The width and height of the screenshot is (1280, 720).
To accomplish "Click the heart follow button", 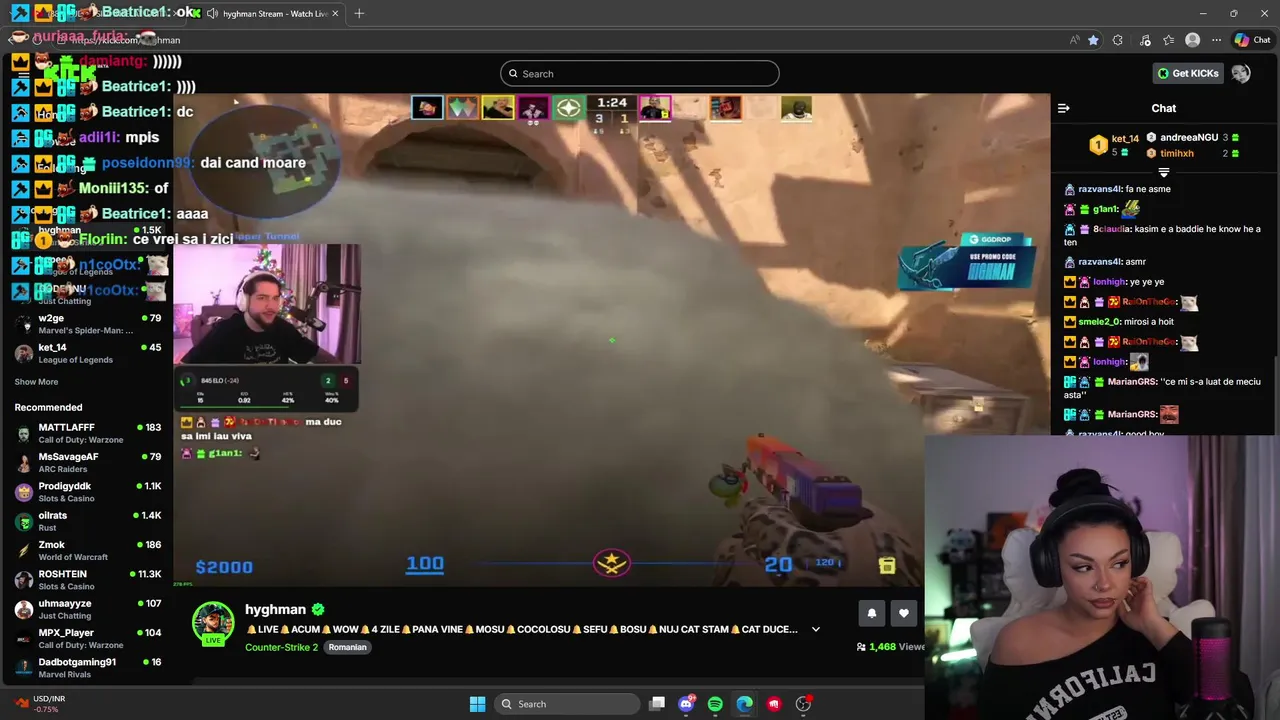I will (904, 614).
